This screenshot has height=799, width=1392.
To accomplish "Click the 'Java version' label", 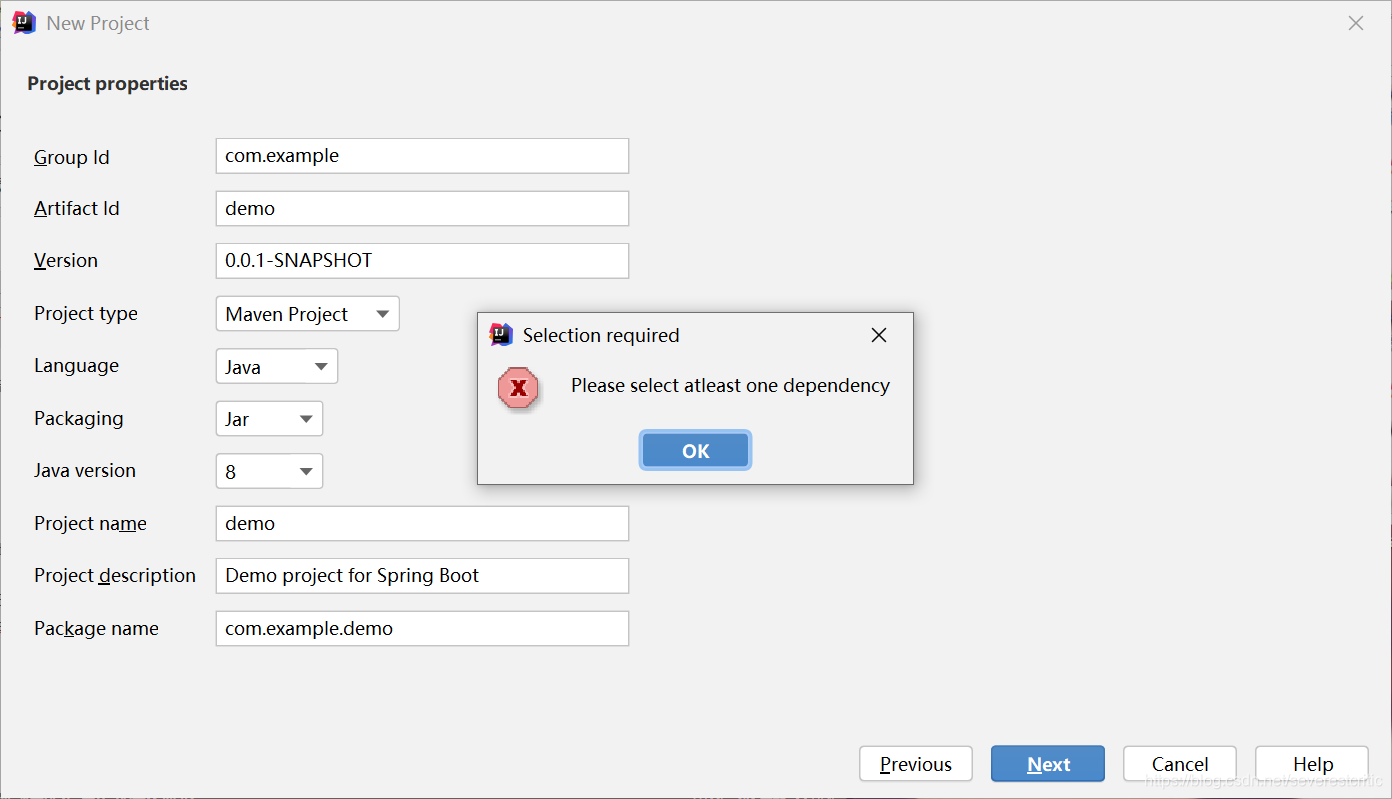I will click(85, 470).
